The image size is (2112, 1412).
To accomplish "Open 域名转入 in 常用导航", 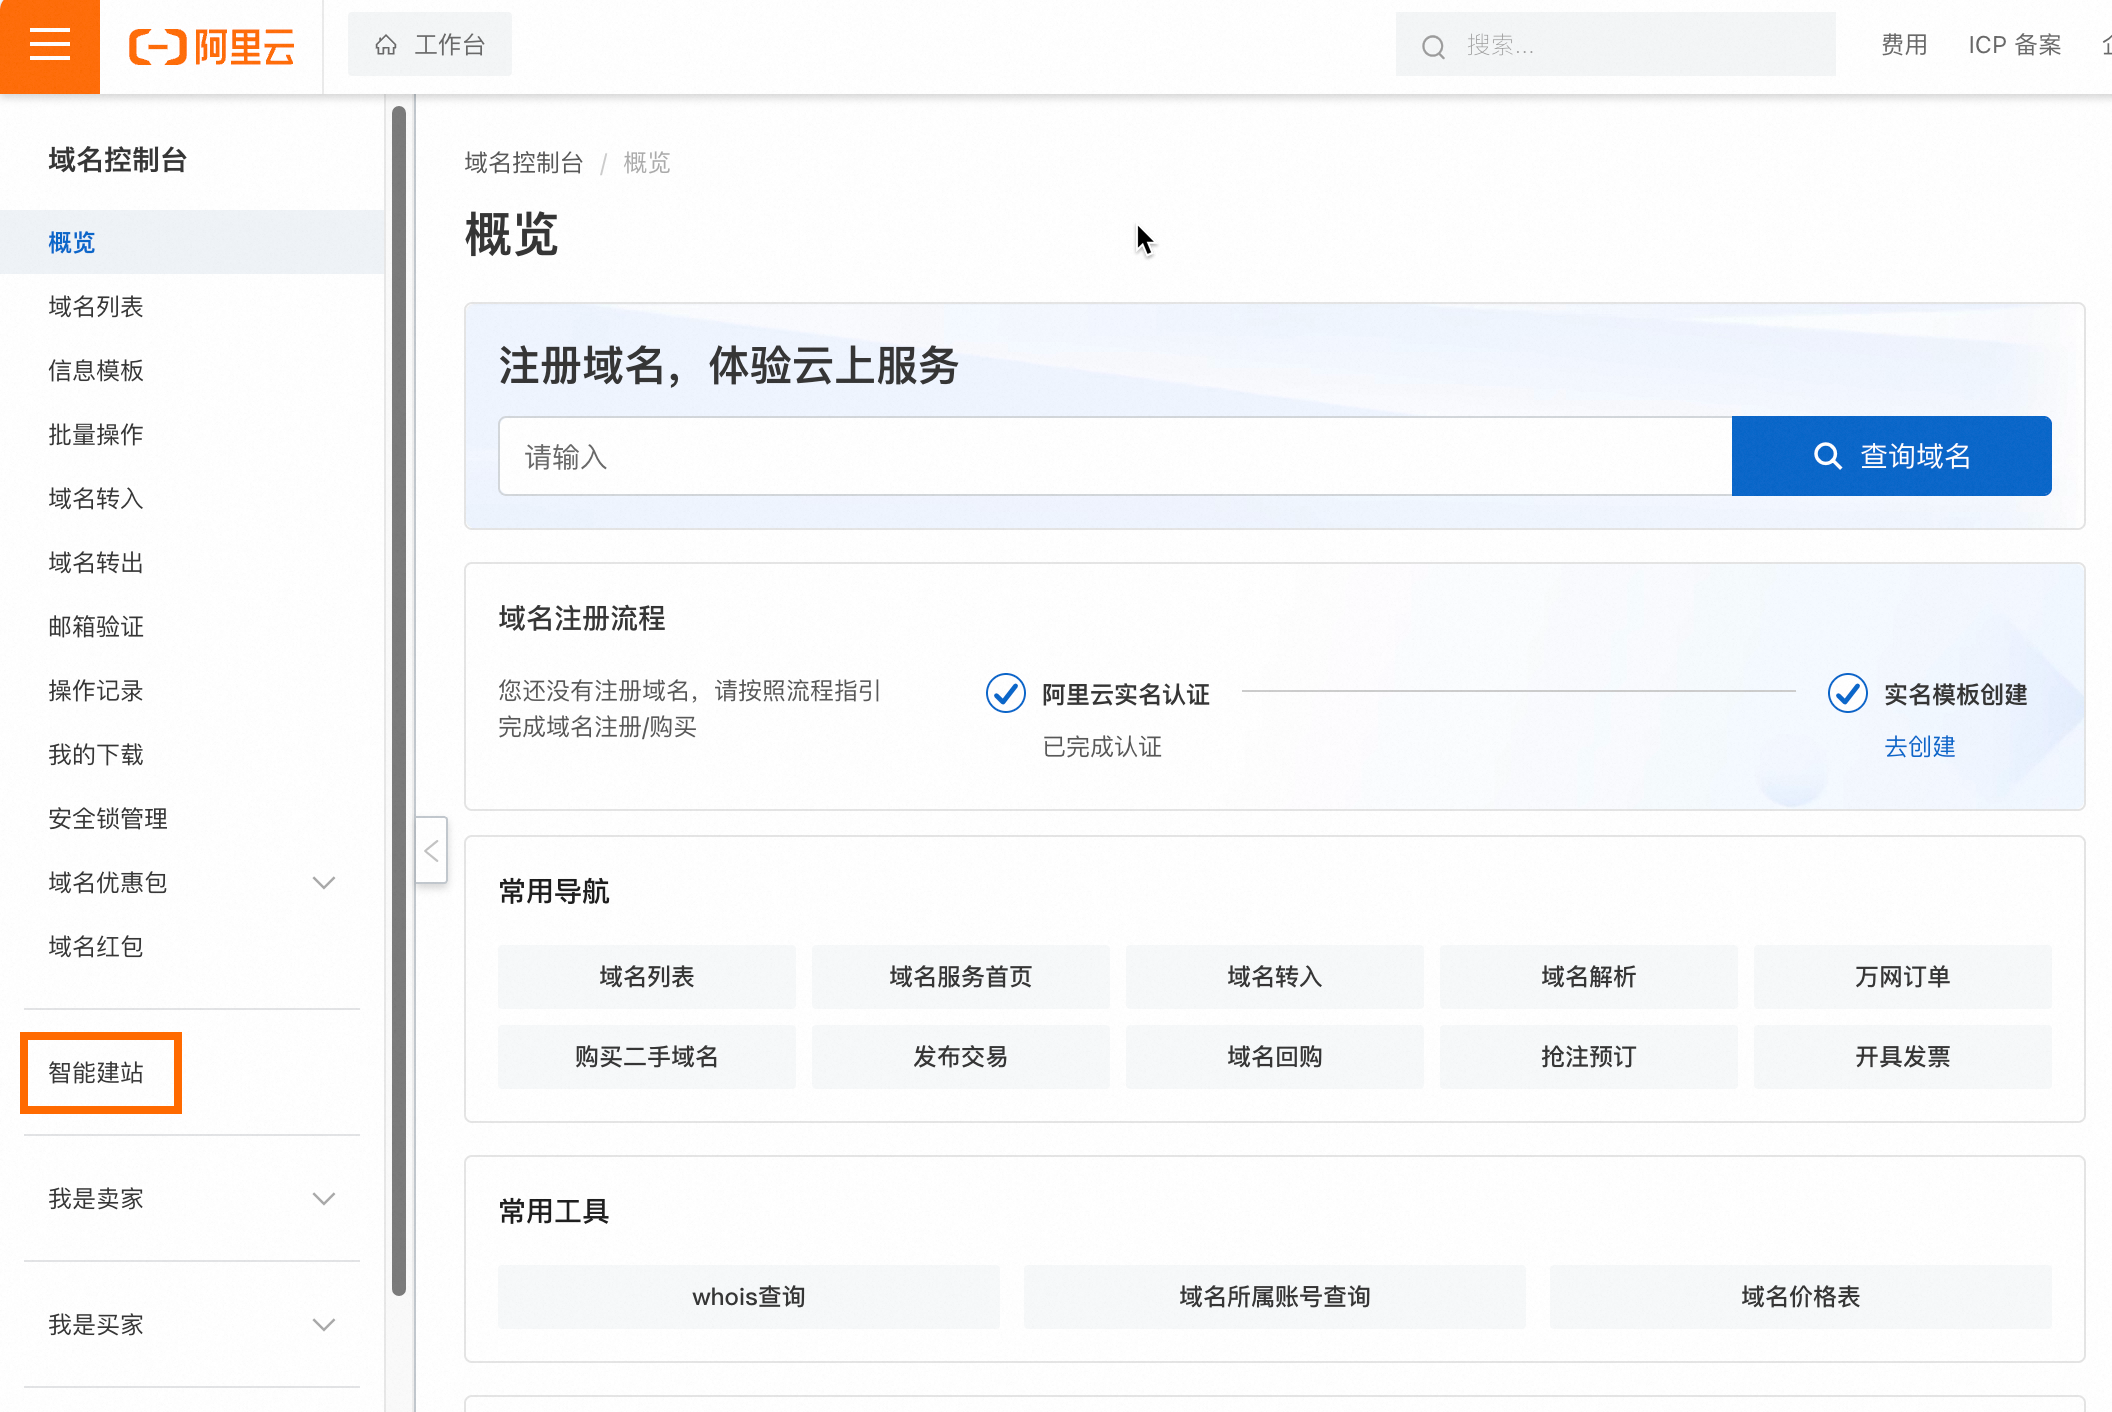I will [x=1275, y=976].
